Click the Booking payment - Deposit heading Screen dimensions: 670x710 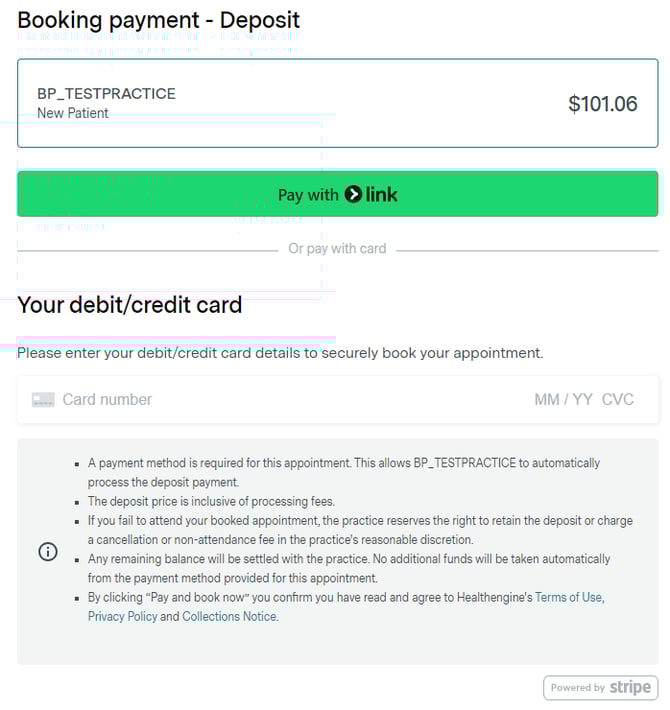pos(158,20)
